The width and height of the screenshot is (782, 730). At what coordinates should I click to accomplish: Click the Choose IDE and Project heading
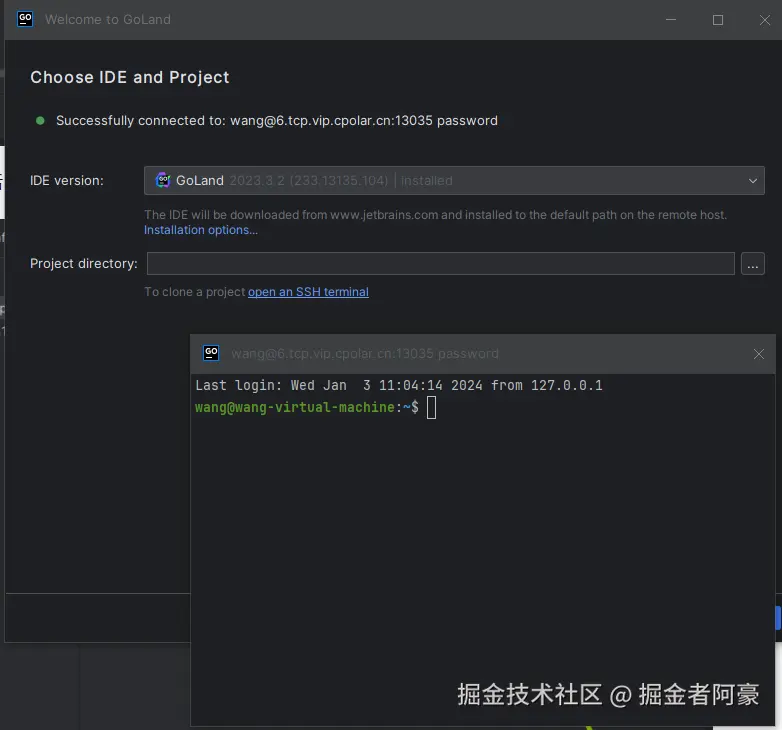coord(130,77)
